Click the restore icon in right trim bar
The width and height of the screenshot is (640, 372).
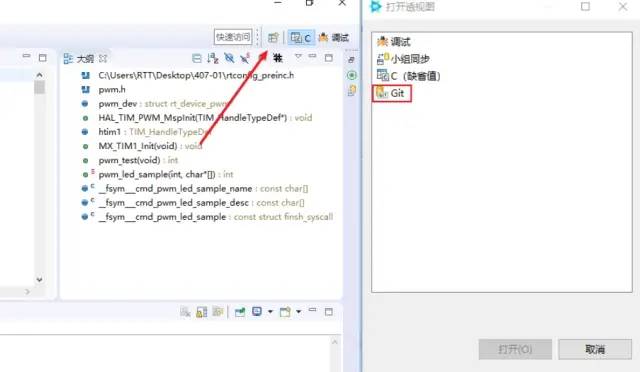pos(351,60)
